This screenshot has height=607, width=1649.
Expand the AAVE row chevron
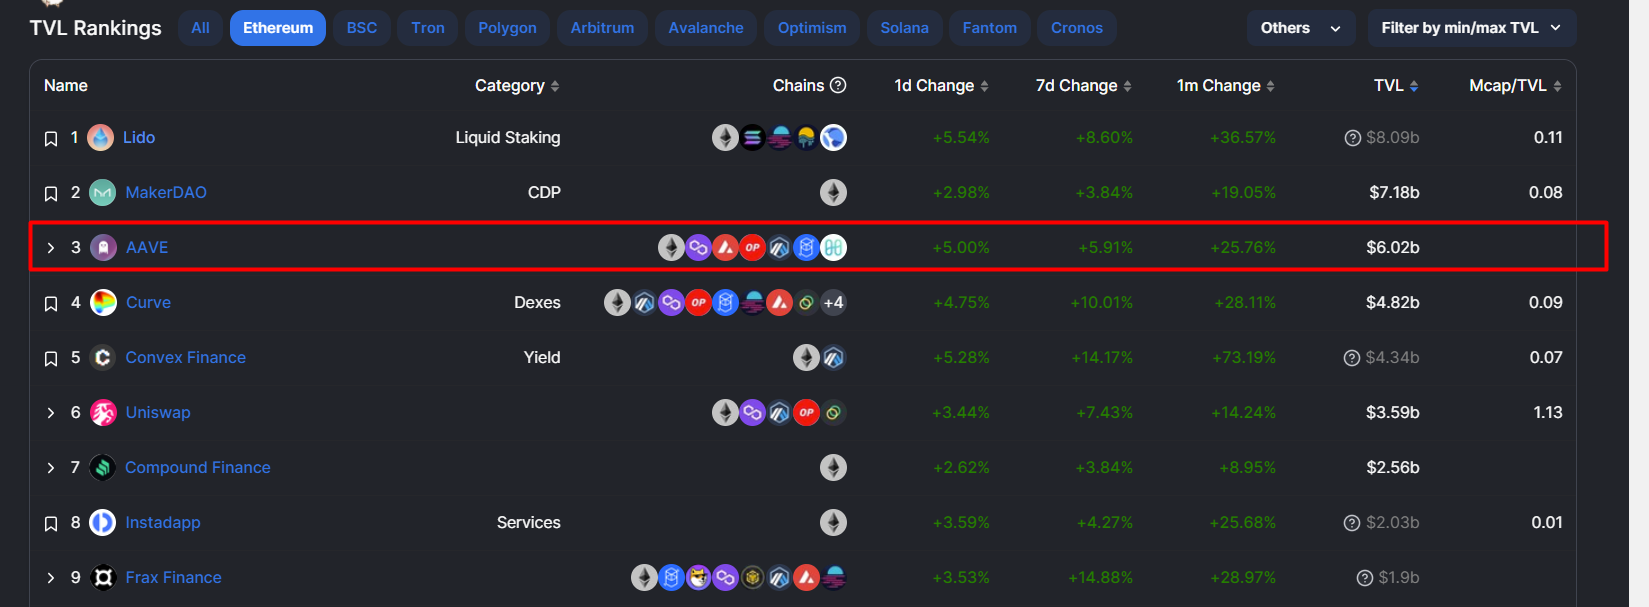[51, 247]
